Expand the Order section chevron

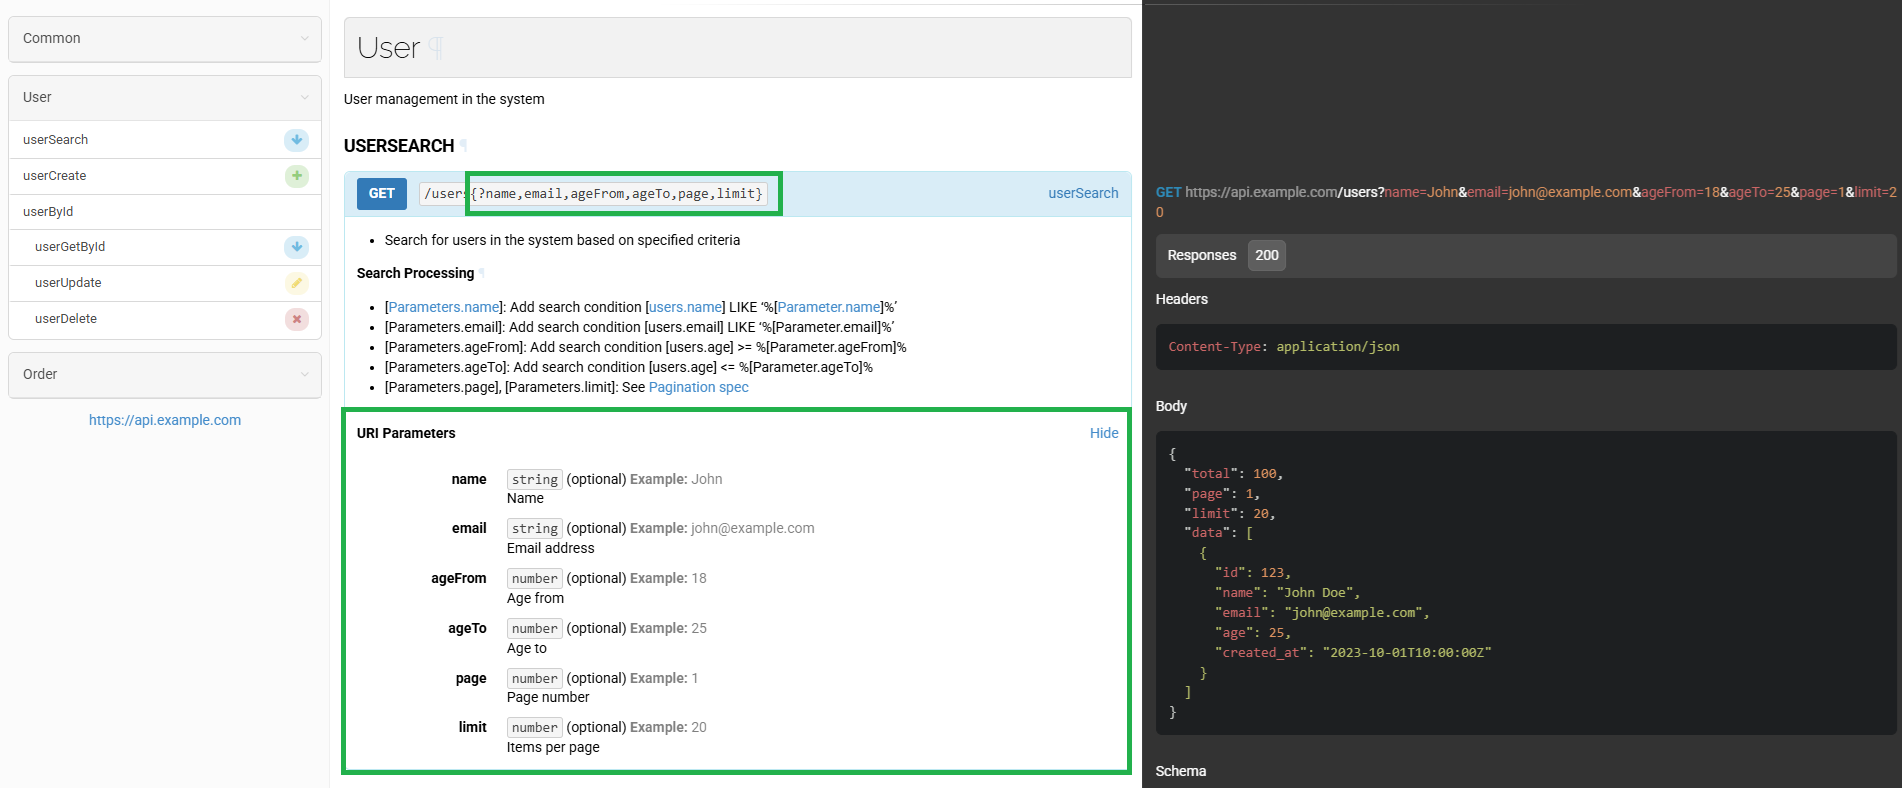pos(305,375)
